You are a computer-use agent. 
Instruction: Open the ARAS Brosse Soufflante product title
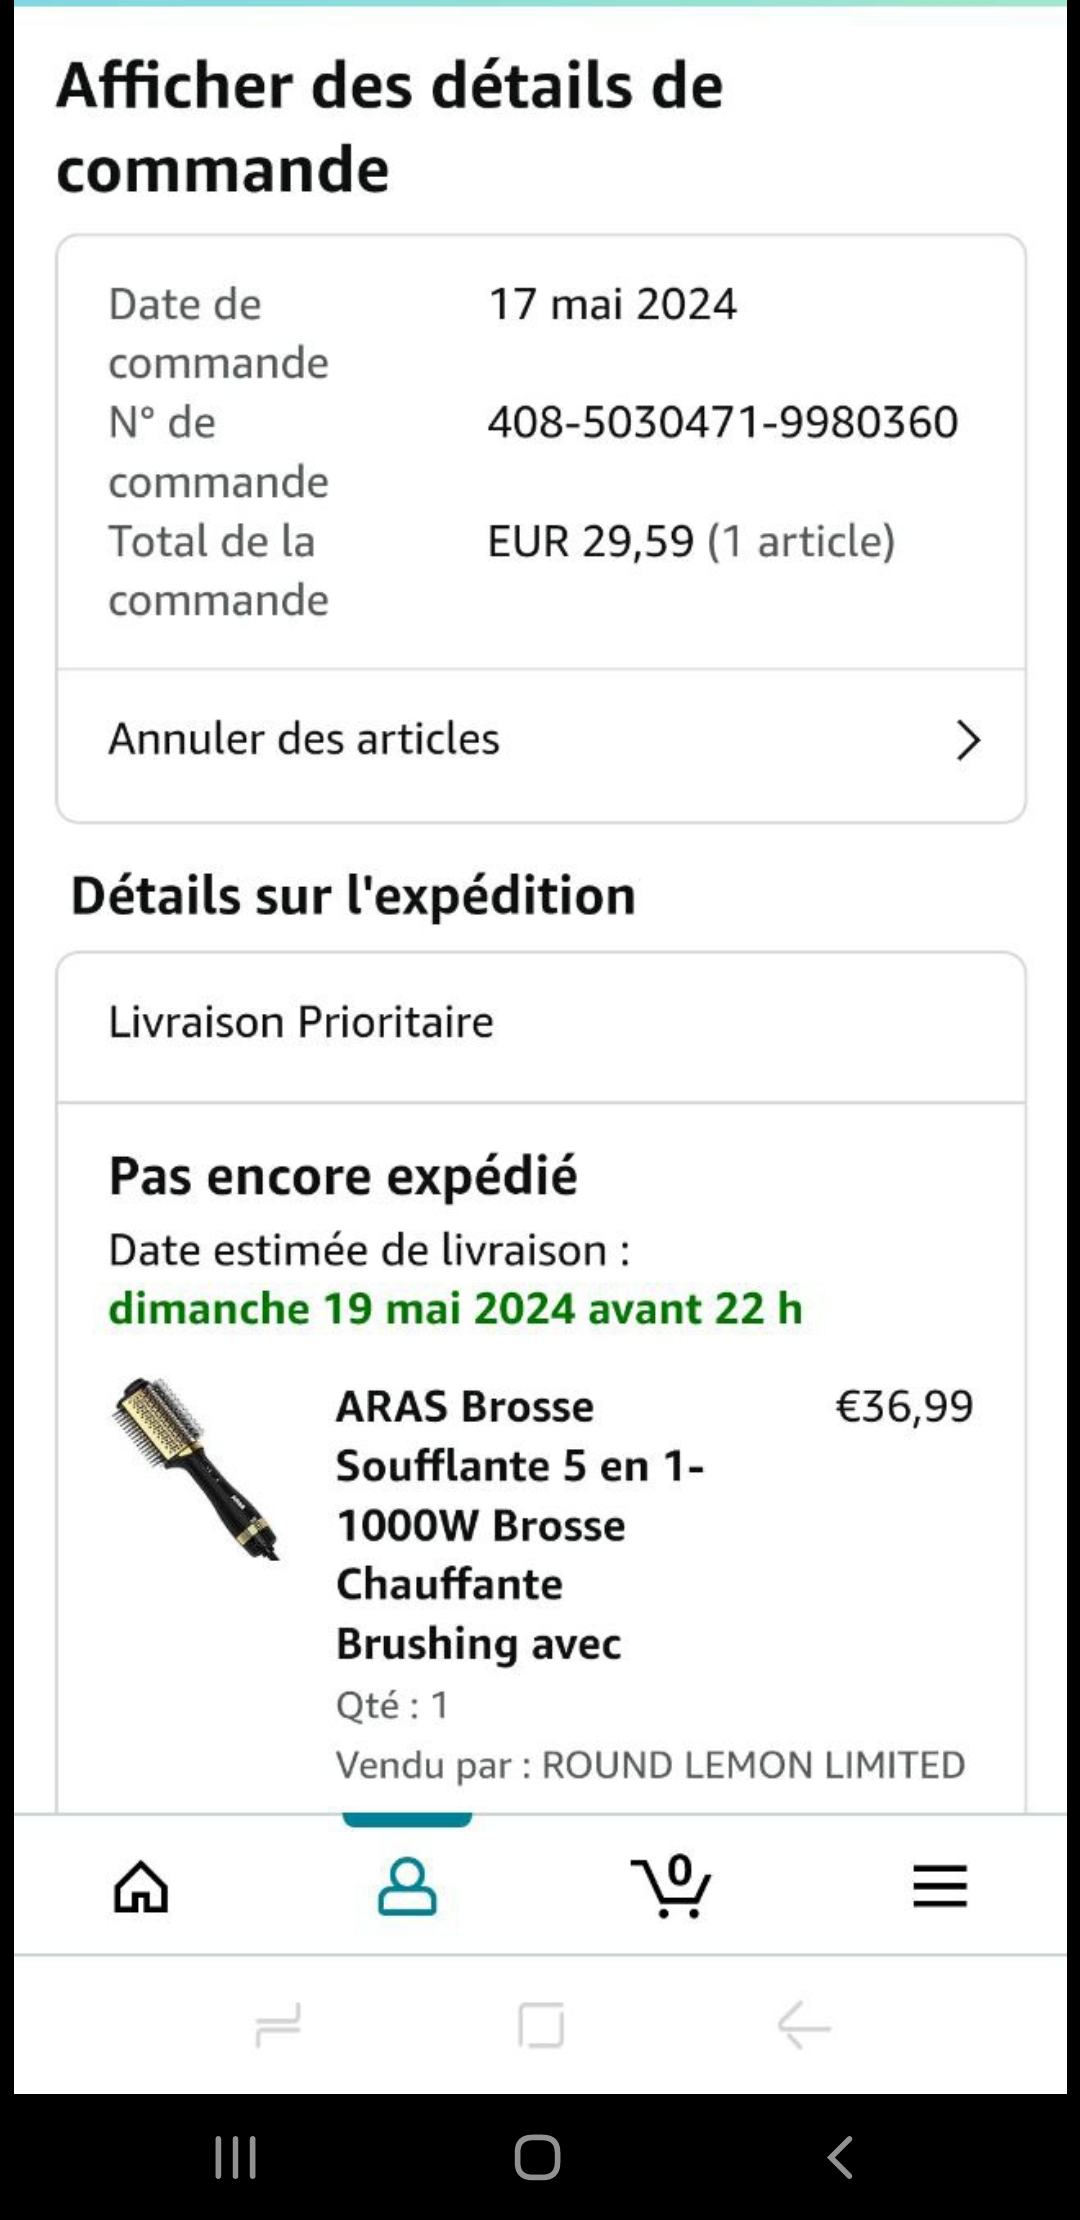(520, 1524)
